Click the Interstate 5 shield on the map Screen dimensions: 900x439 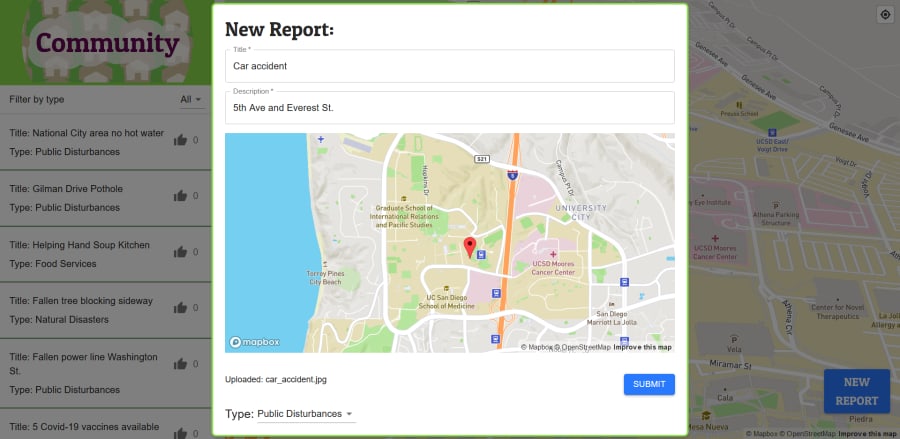tap(513, 175)
